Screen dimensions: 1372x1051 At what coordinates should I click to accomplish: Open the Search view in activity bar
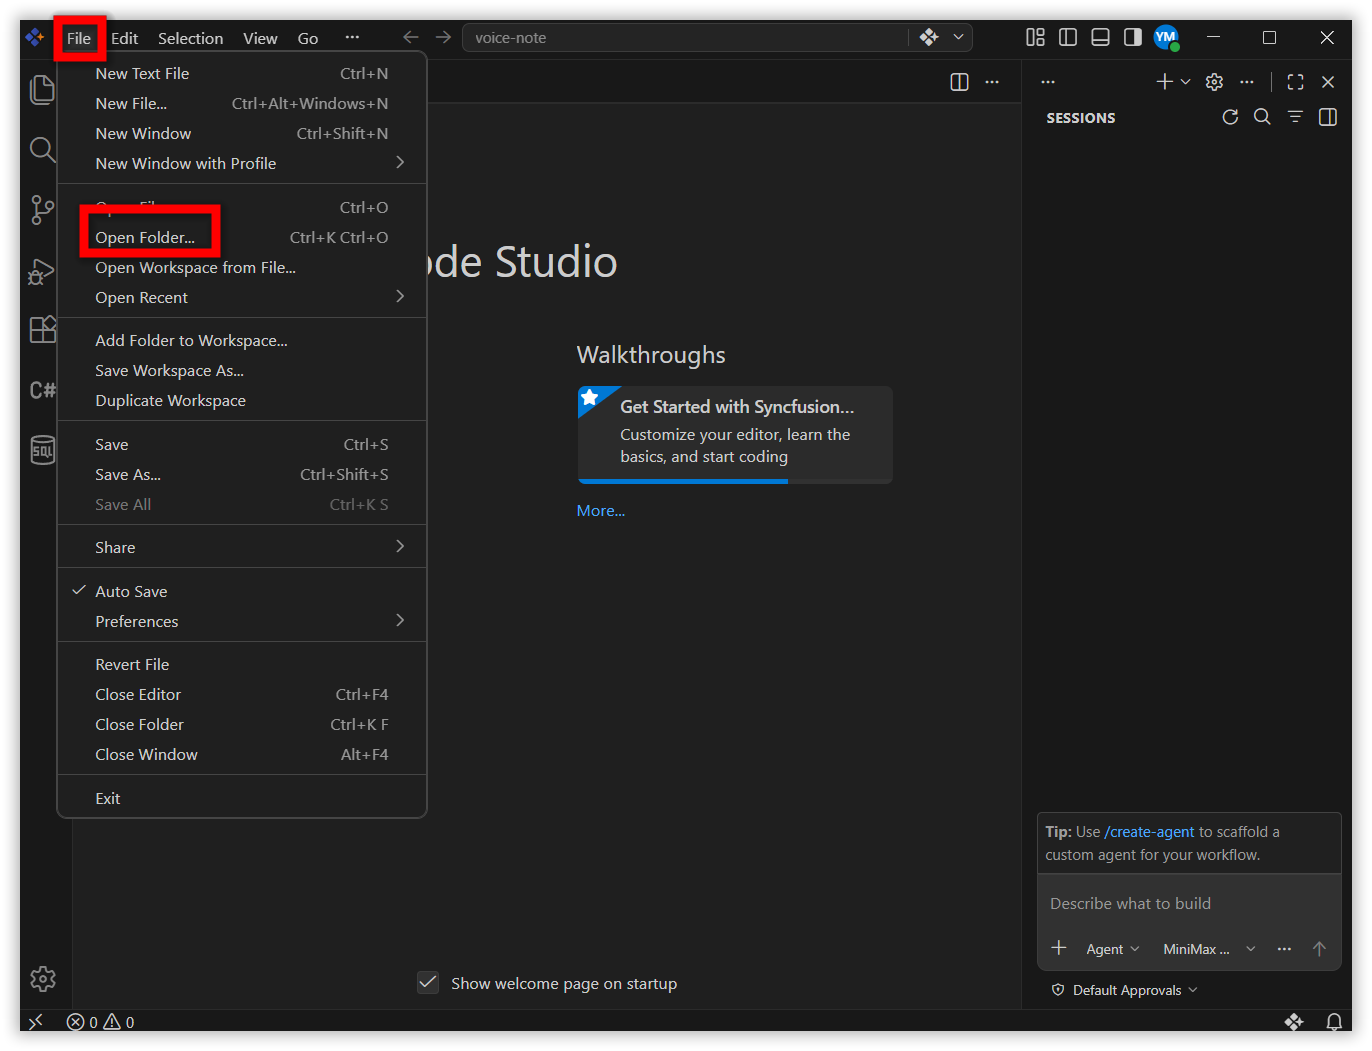[42, 150]
